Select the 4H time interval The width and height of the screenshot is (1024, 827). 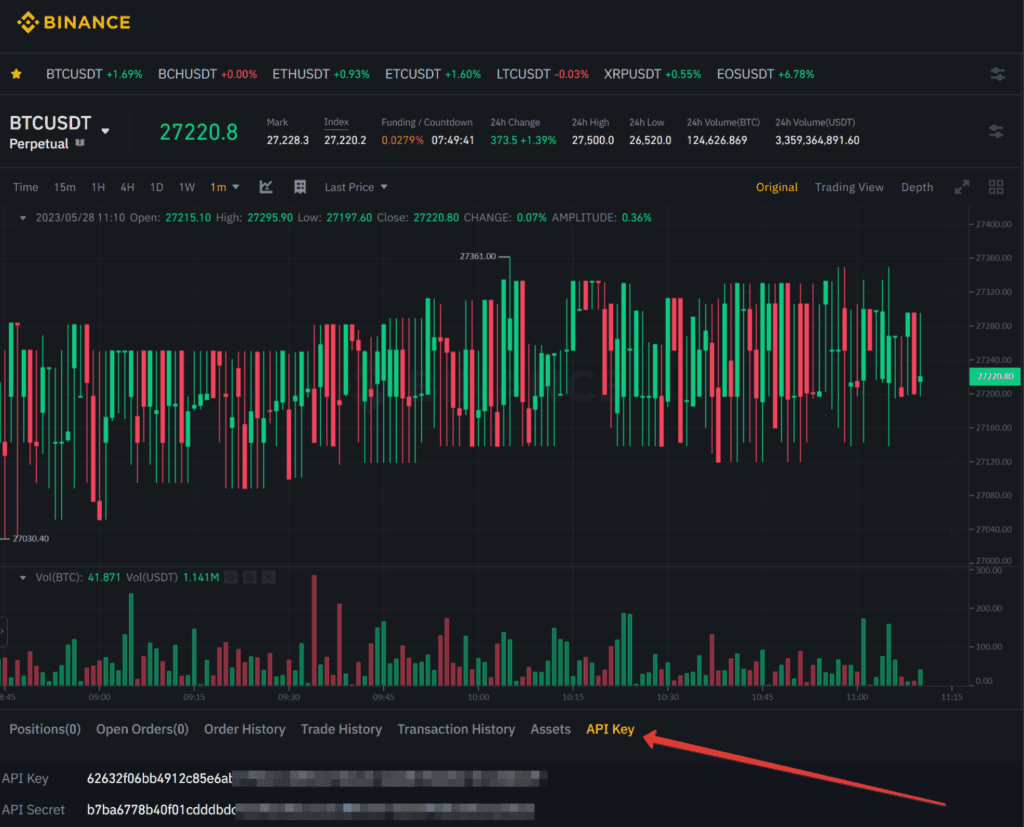click(x=127, y=187)
